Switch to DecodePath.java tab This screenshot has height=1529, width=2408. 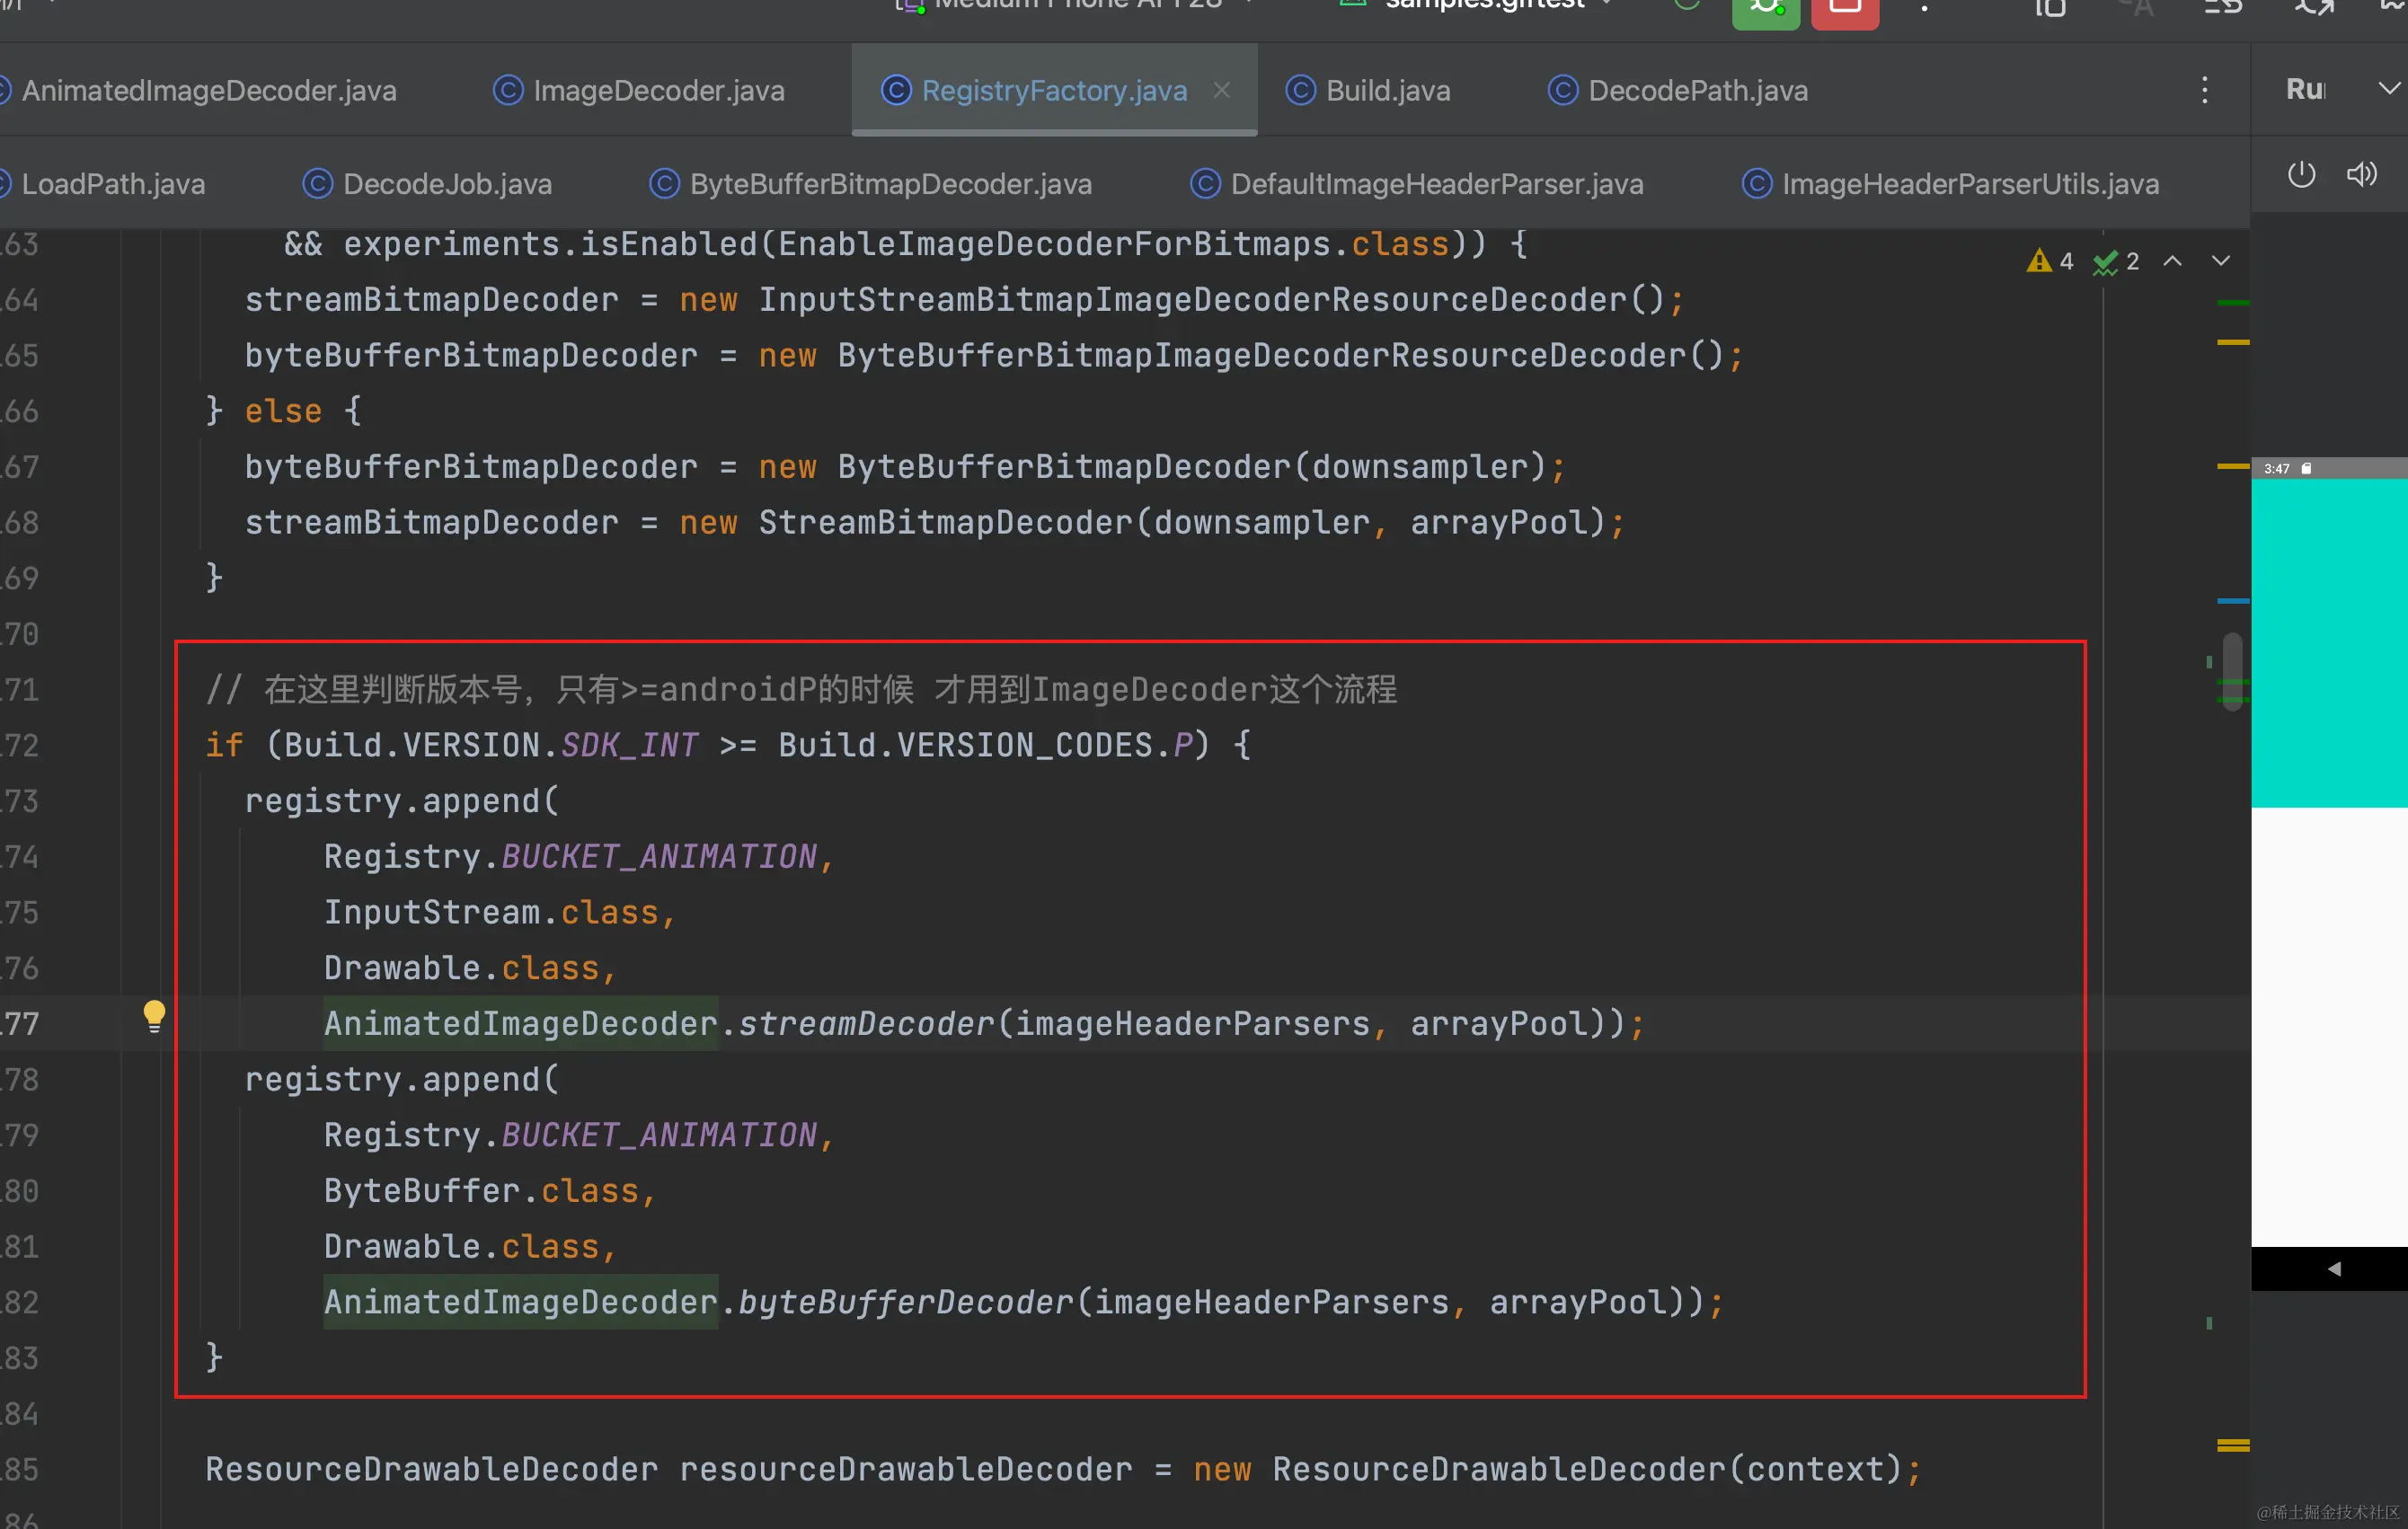point(1697,91)
